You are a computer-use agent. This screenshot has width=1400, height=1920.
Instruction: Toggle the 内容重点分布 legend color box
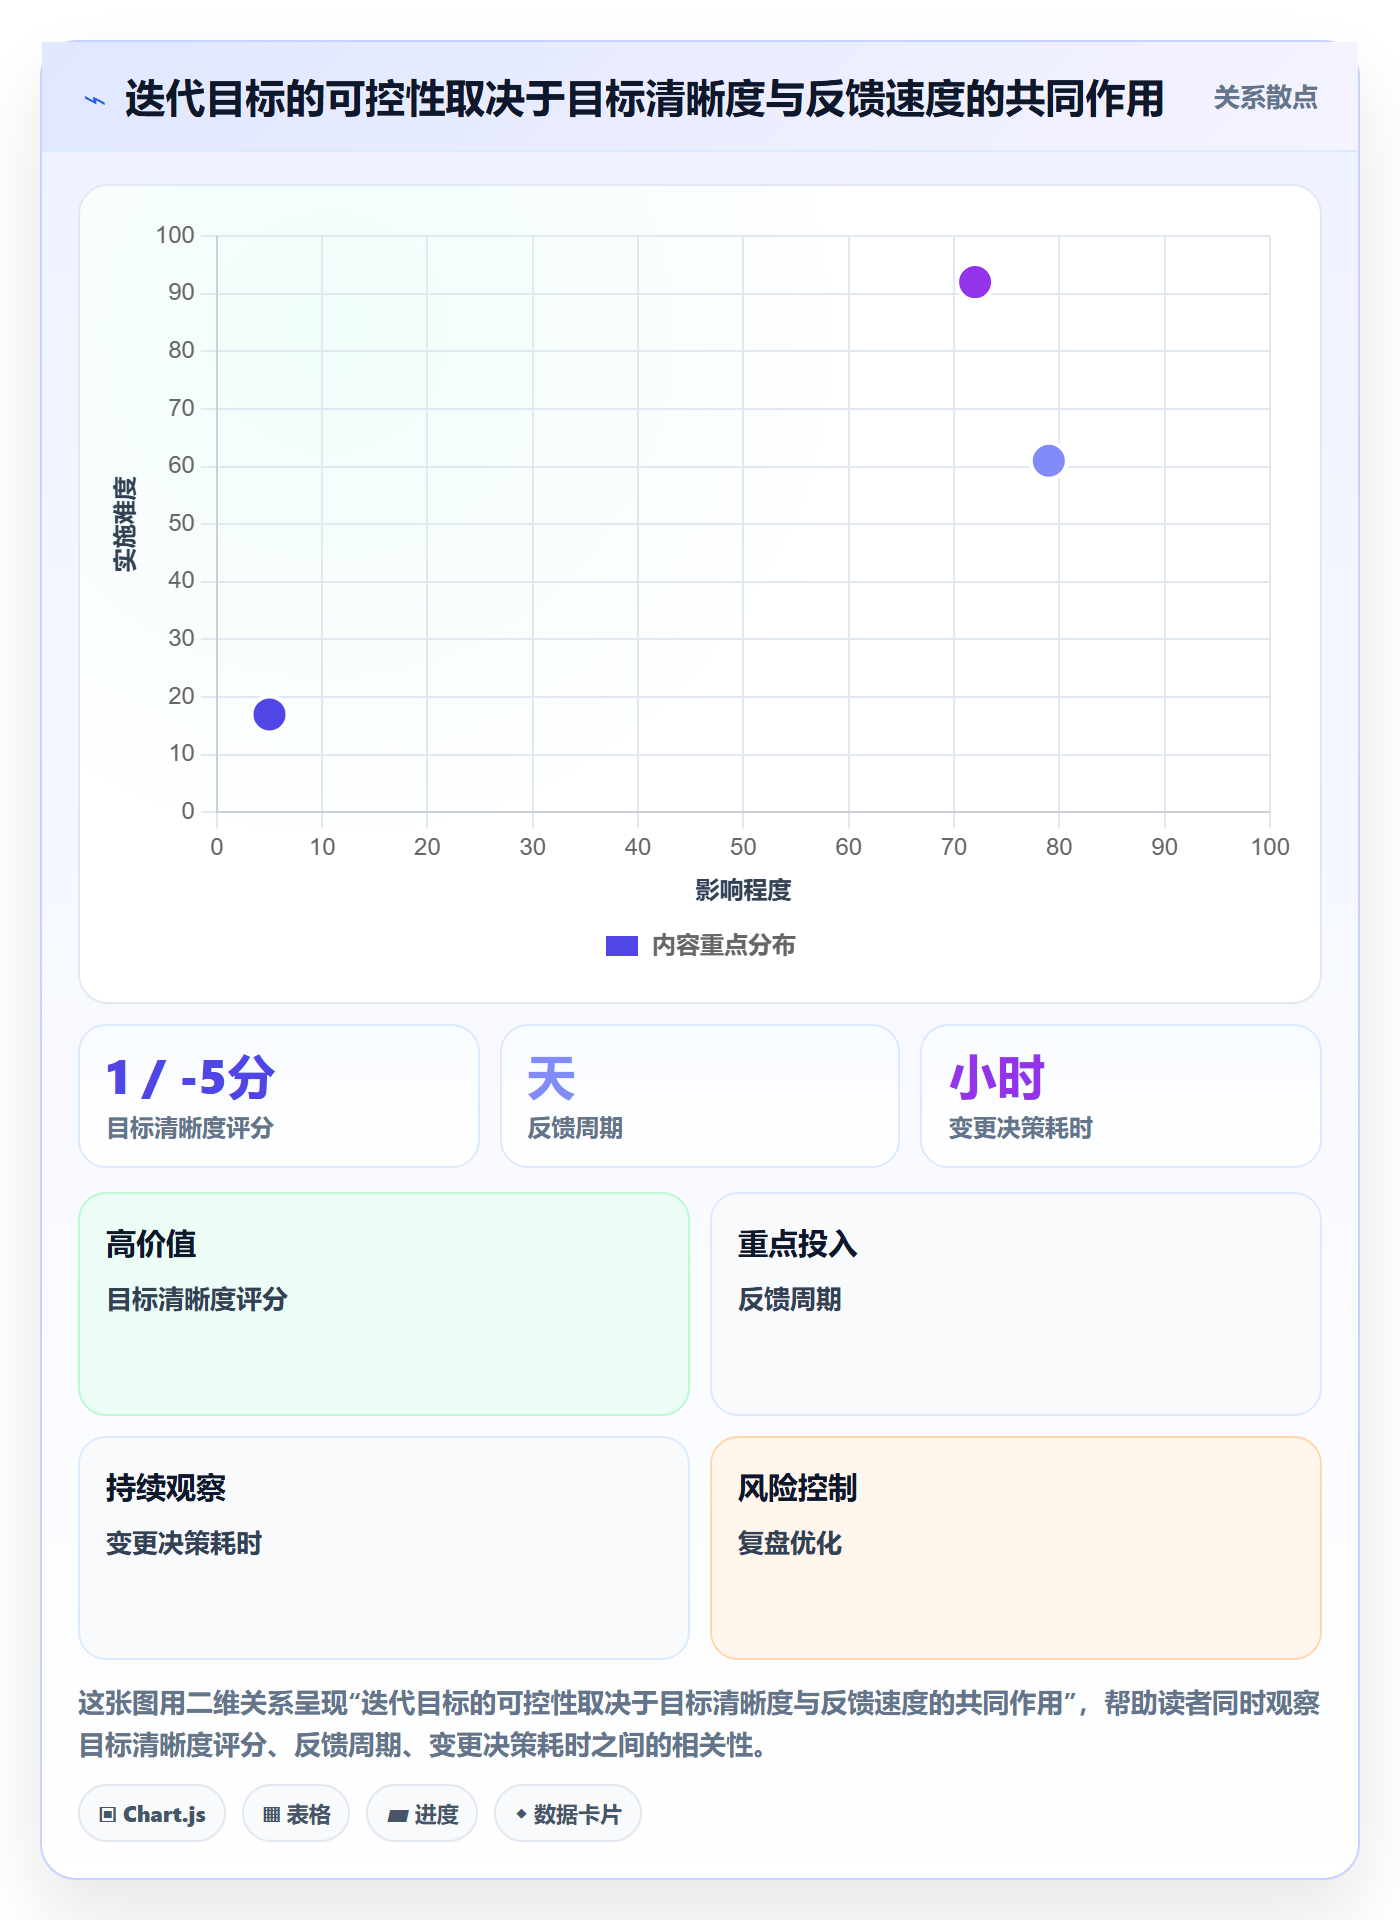[621, 946]
